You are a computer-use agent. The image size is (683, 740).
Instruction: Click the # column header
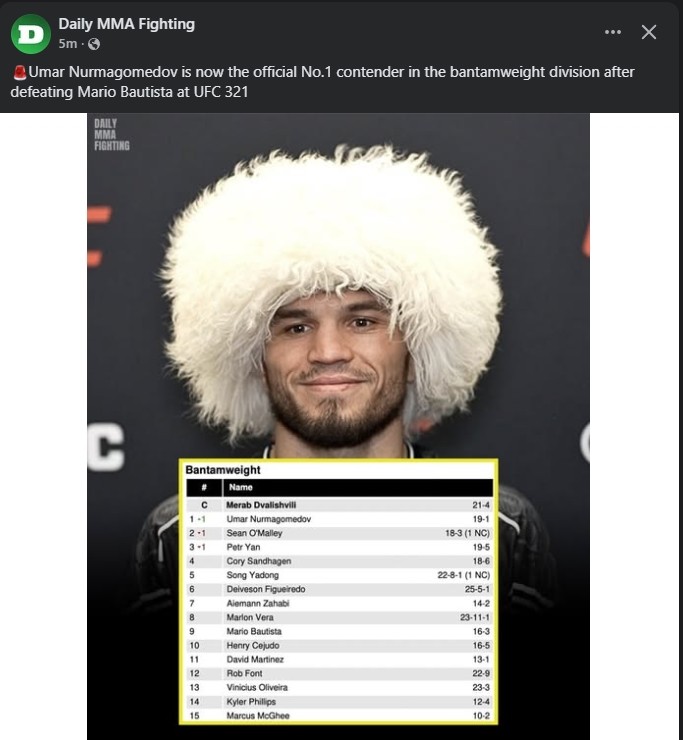tap(204, 487)
